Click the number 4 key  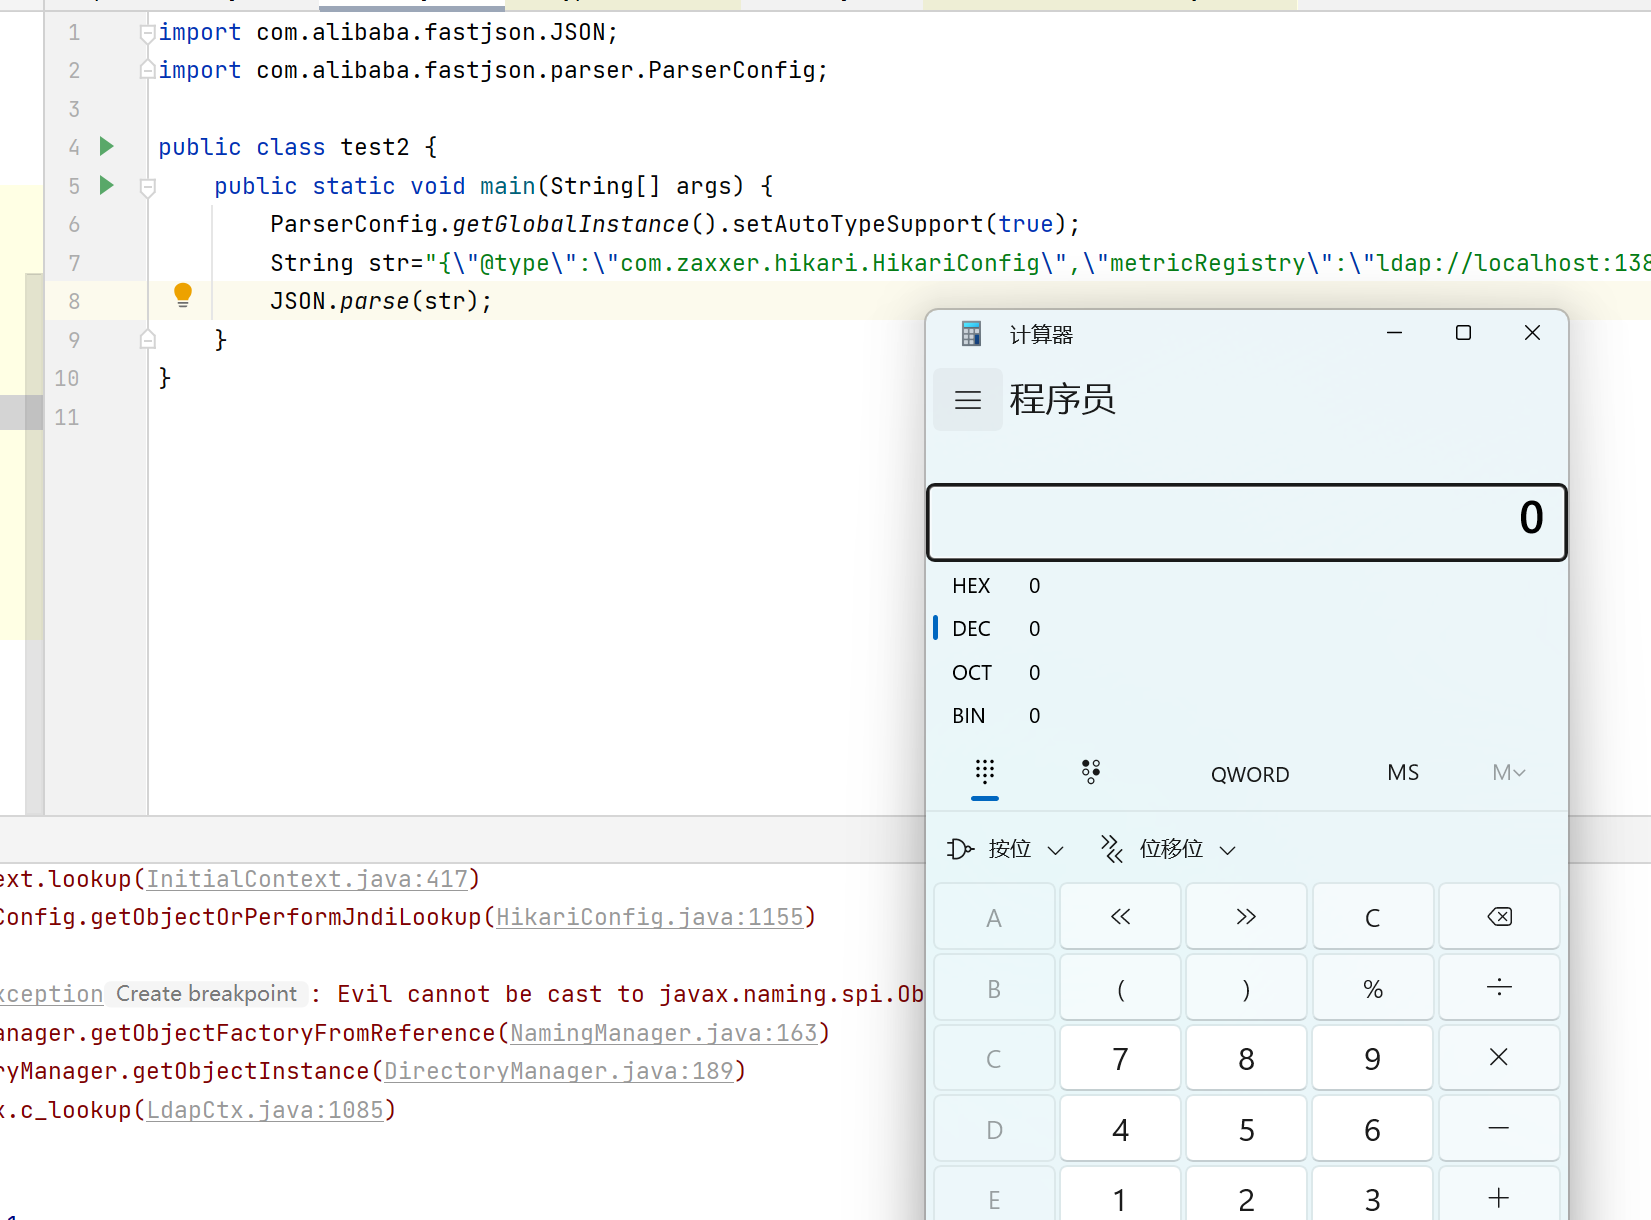[1120, 1129]
